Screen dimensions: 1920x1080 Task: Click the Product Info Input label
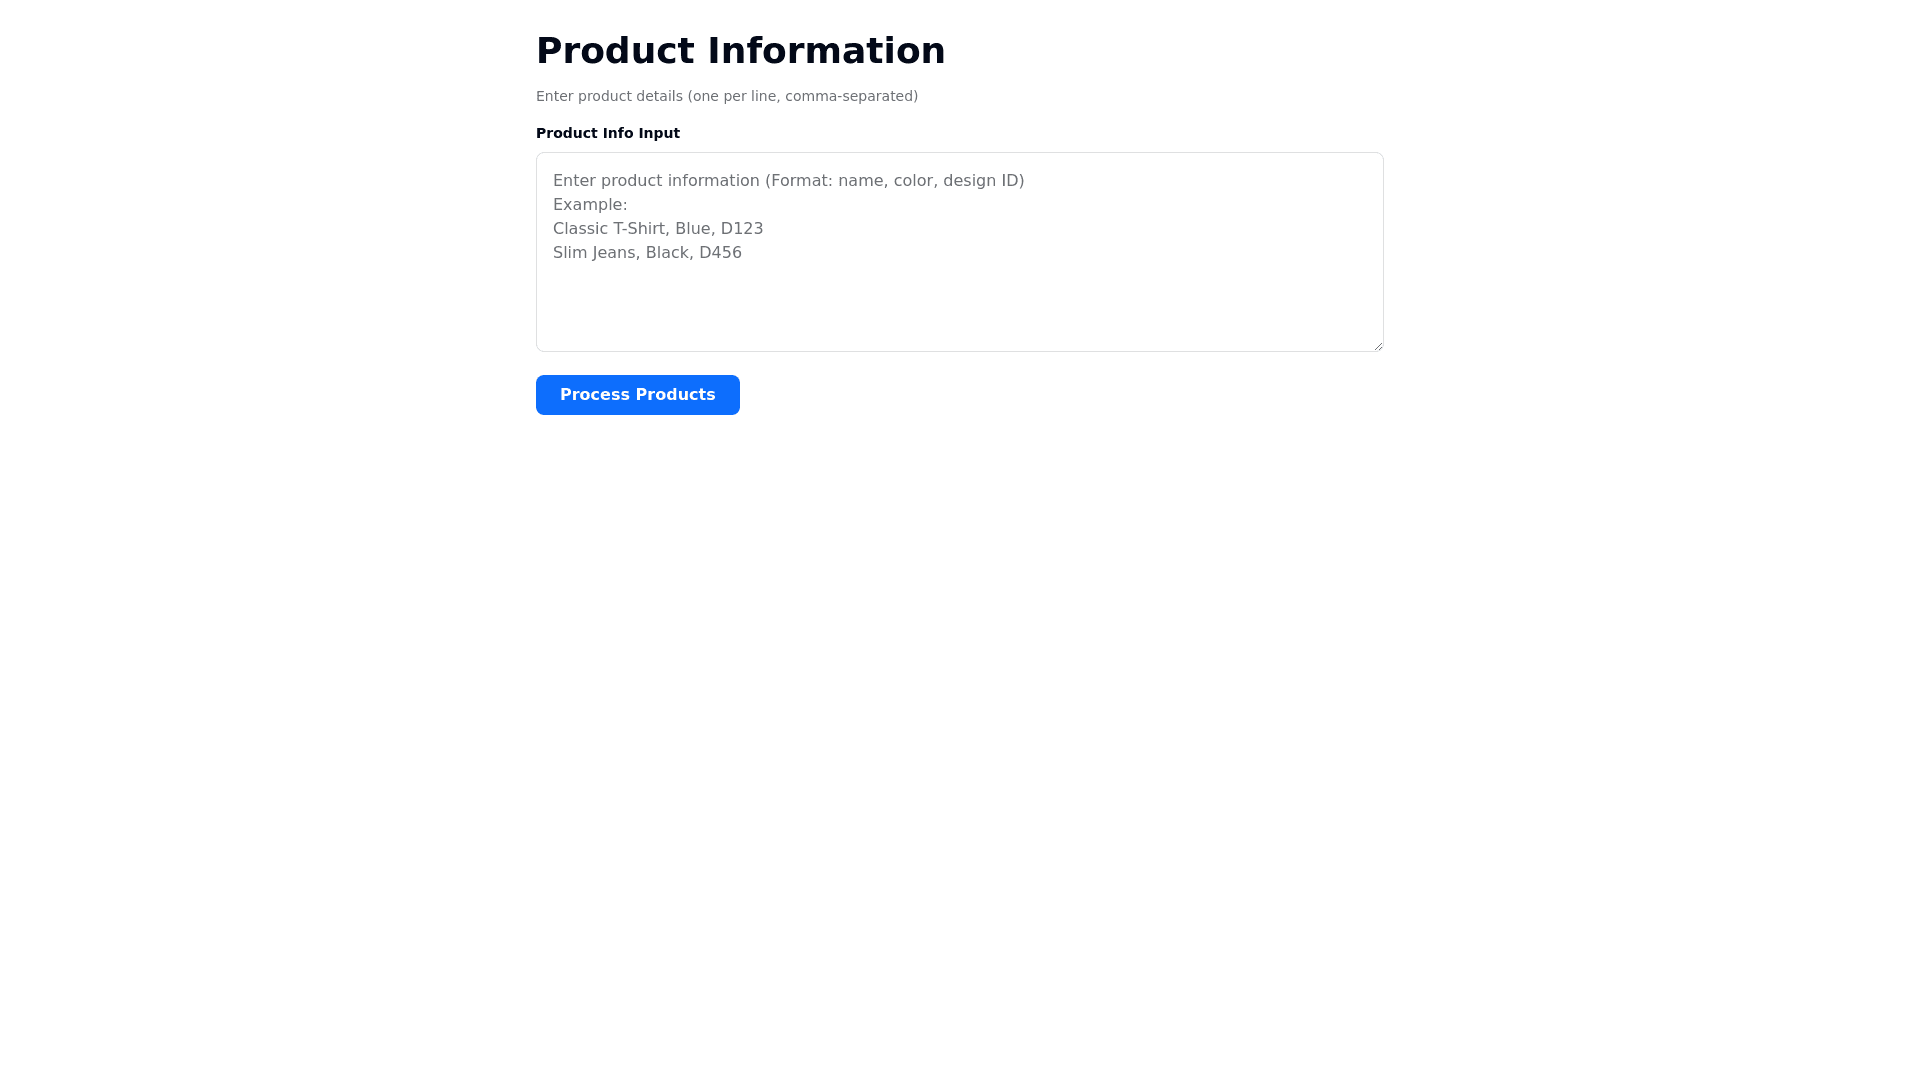[x=607, y=133]
